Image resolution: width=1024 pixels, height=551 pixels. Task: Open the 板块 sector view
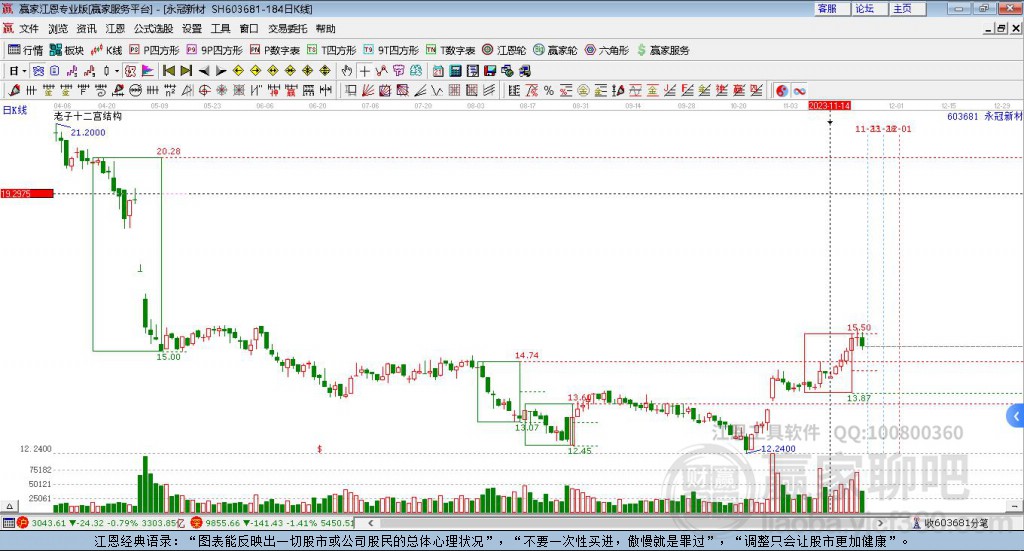(x=67, y=50)
